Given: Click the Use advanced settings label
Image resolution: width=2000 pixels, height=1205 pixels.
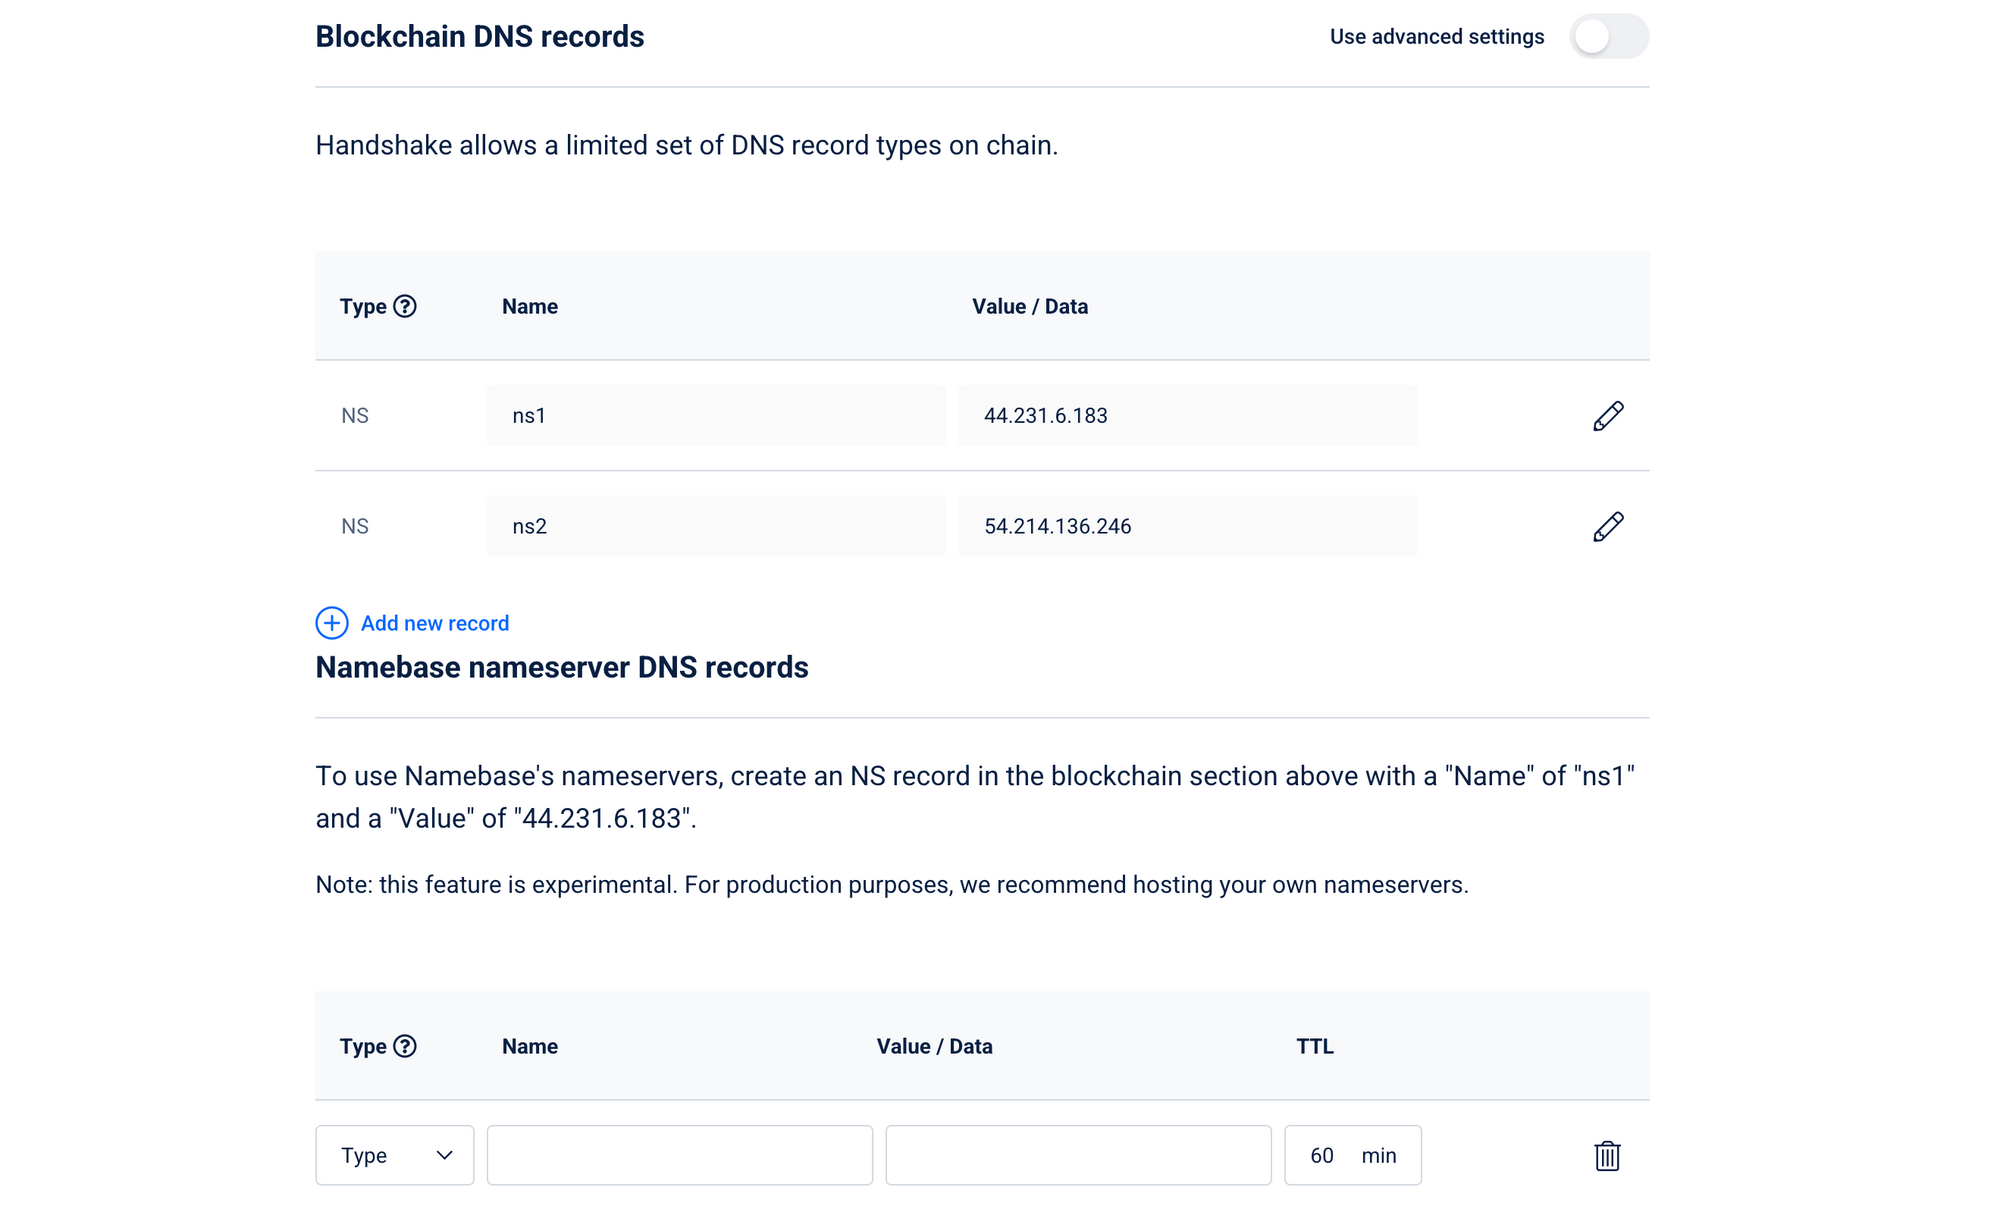Looking at the screenshot, I should 1437,36.
